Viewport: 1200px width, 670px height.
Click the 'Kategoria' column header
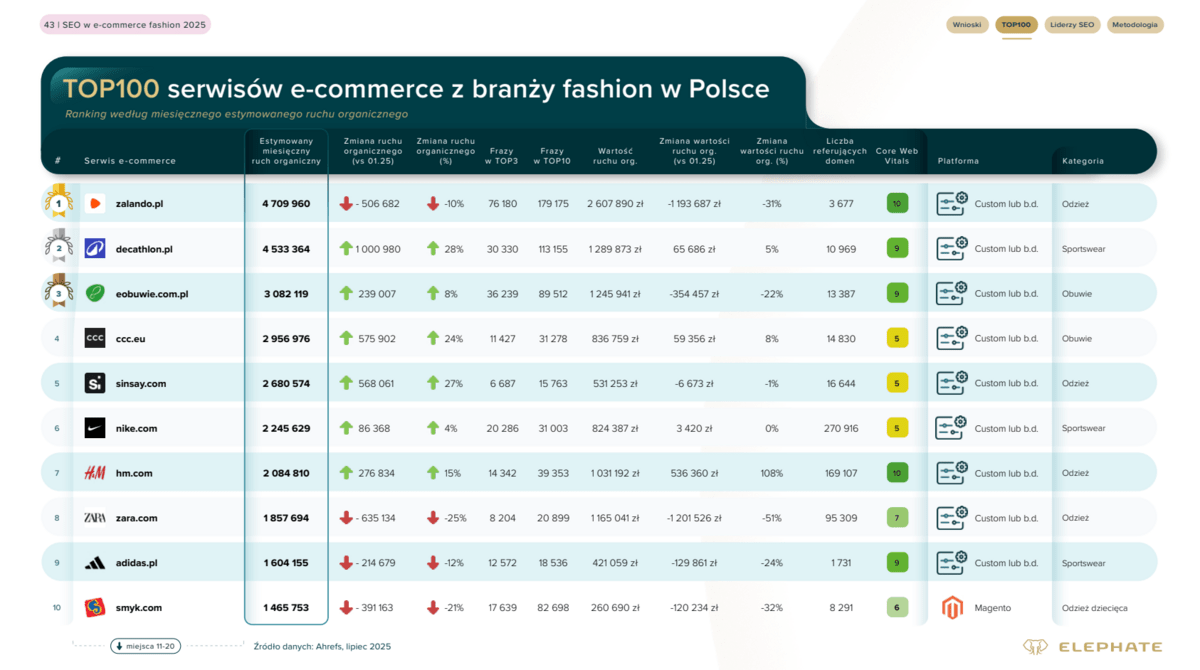(x=1083, y=161)
